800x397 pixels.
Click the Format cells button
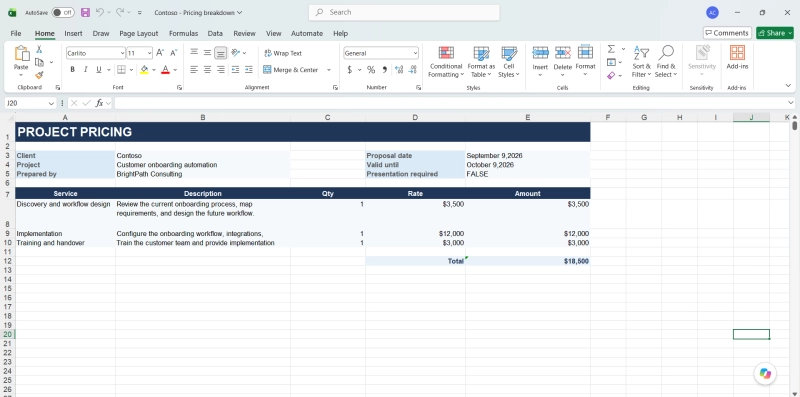585,61
